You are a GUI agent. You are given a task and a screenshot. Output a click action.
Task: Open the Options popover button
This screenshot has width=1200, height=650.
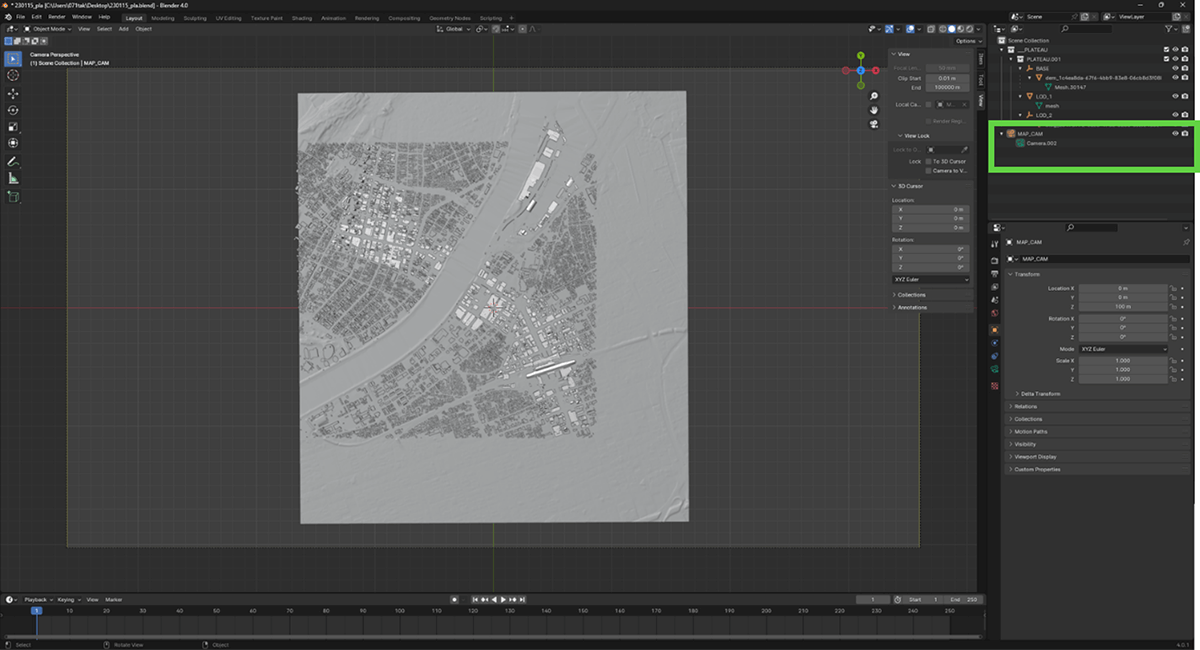click(967, 41)
